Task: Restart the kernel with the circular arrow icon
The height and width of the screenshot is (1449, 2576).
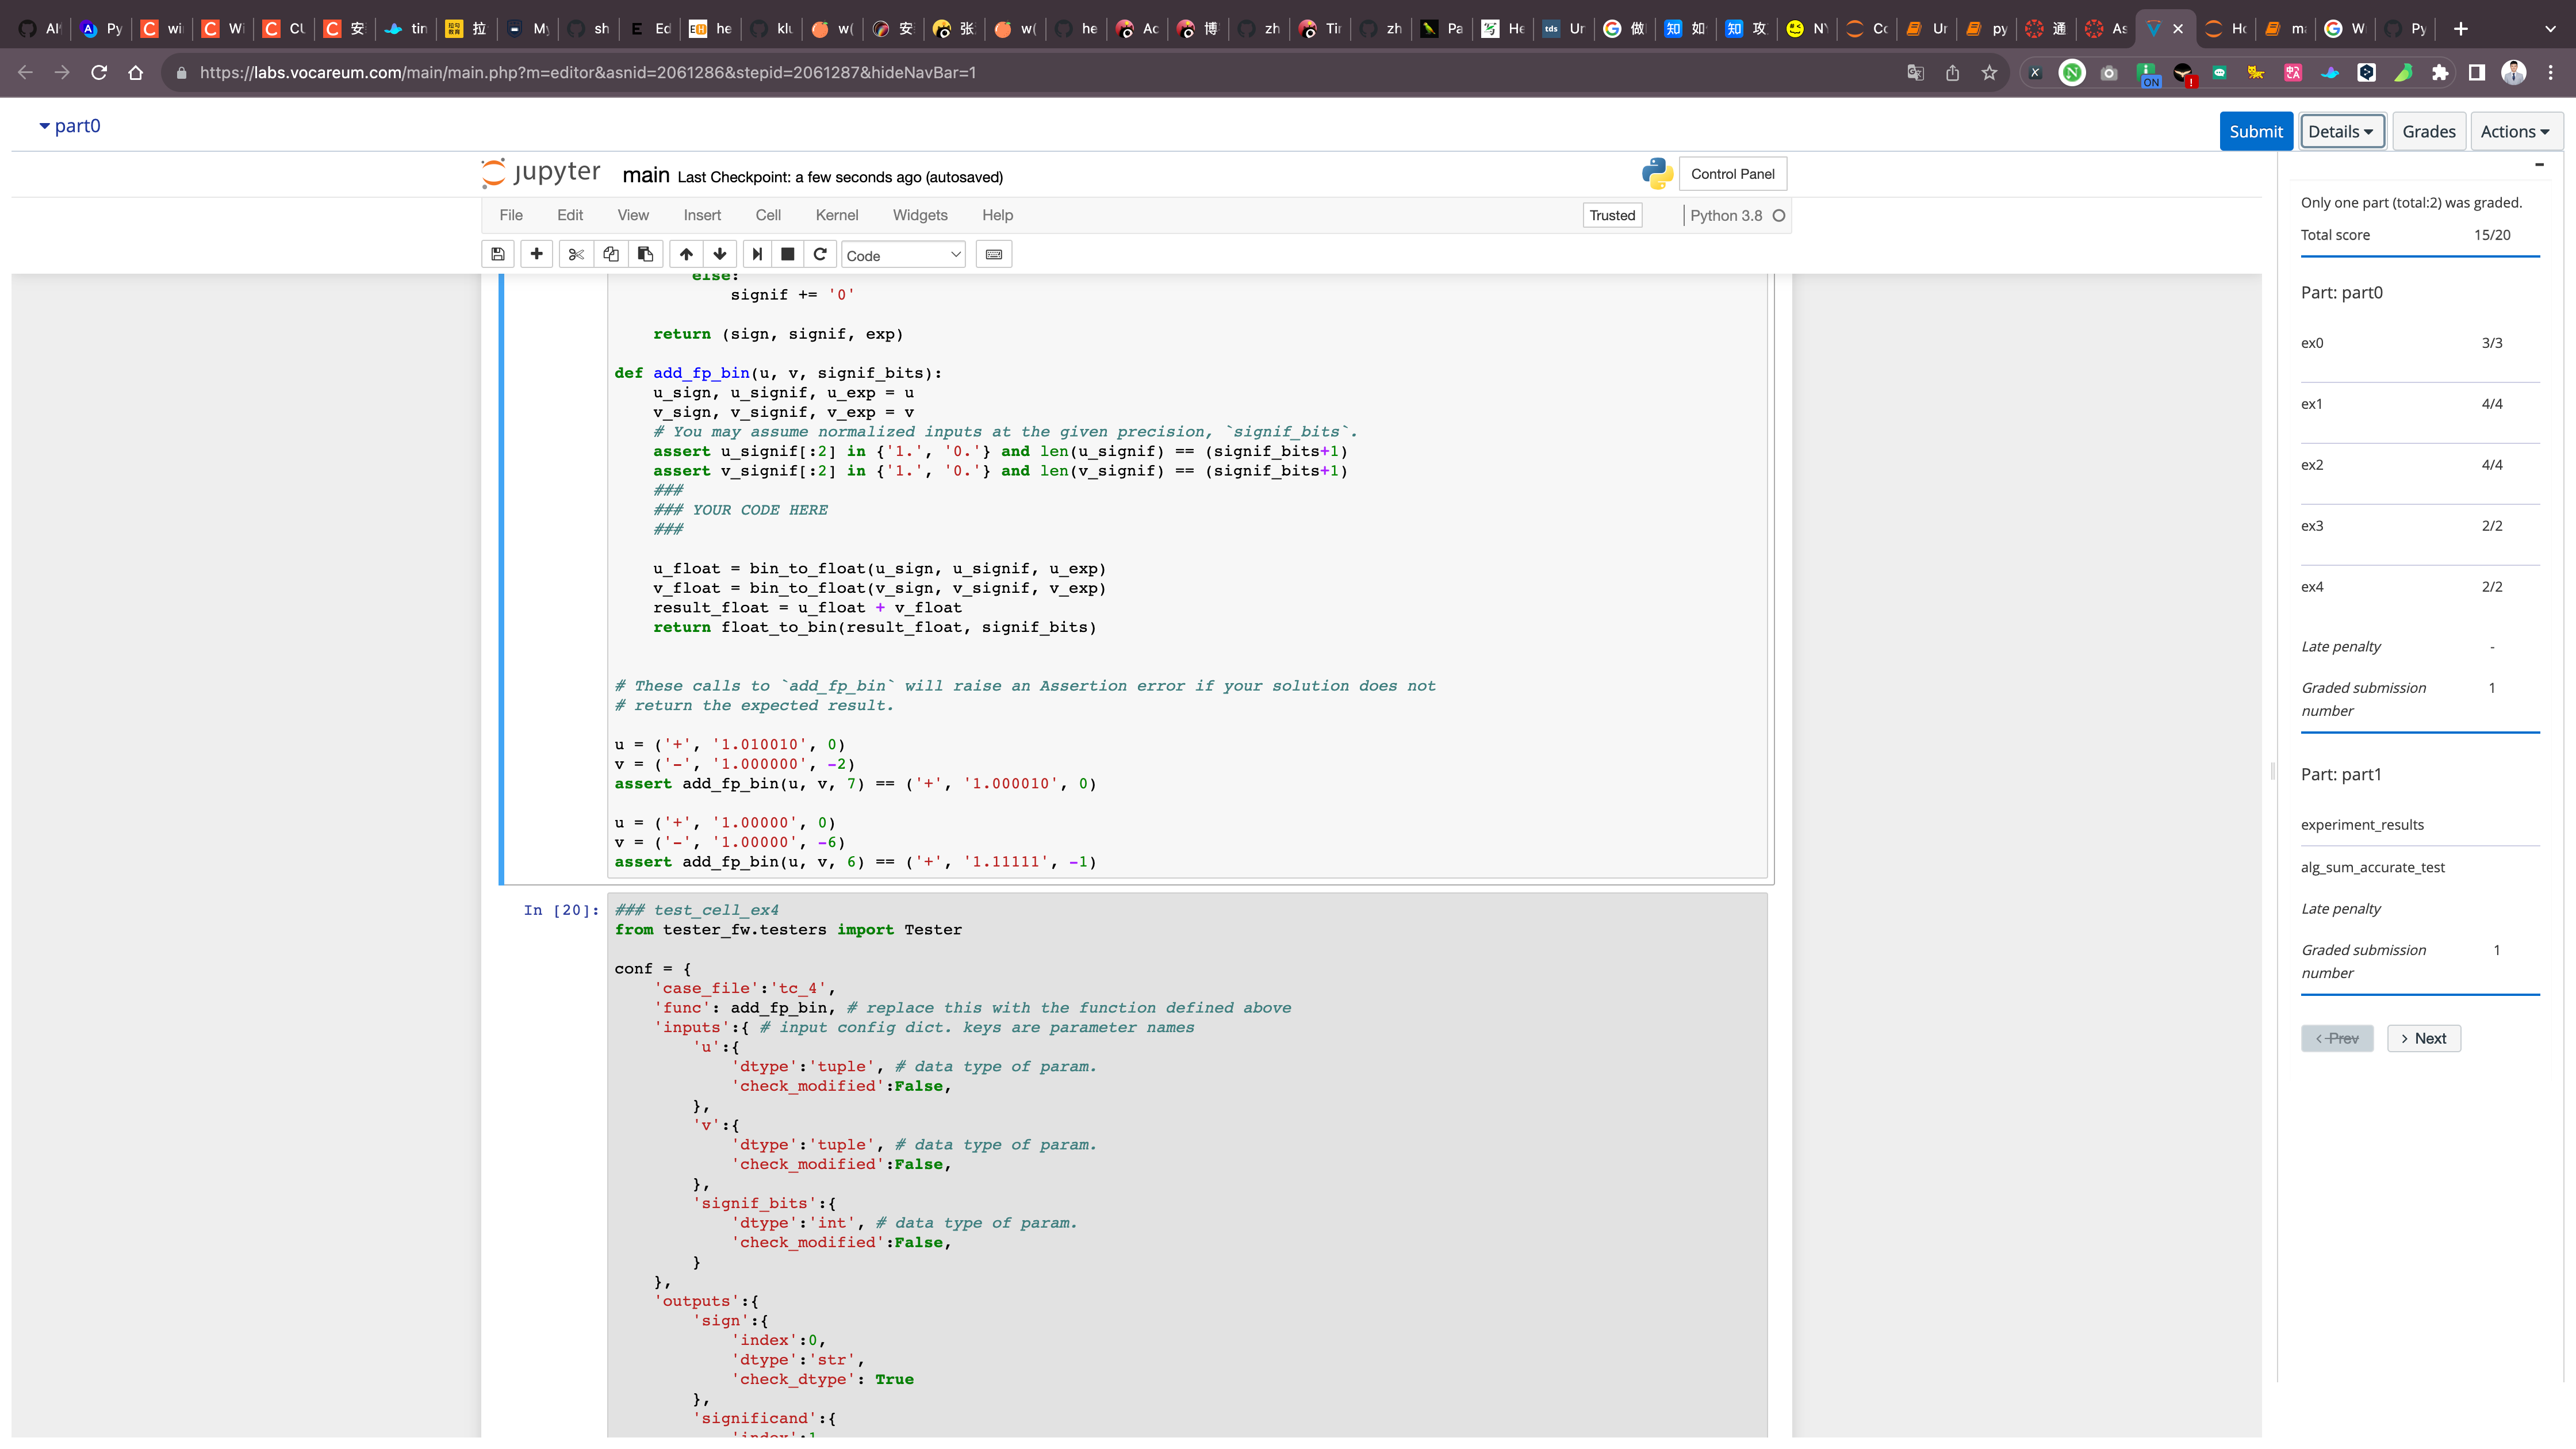Action: coord(820,255)
